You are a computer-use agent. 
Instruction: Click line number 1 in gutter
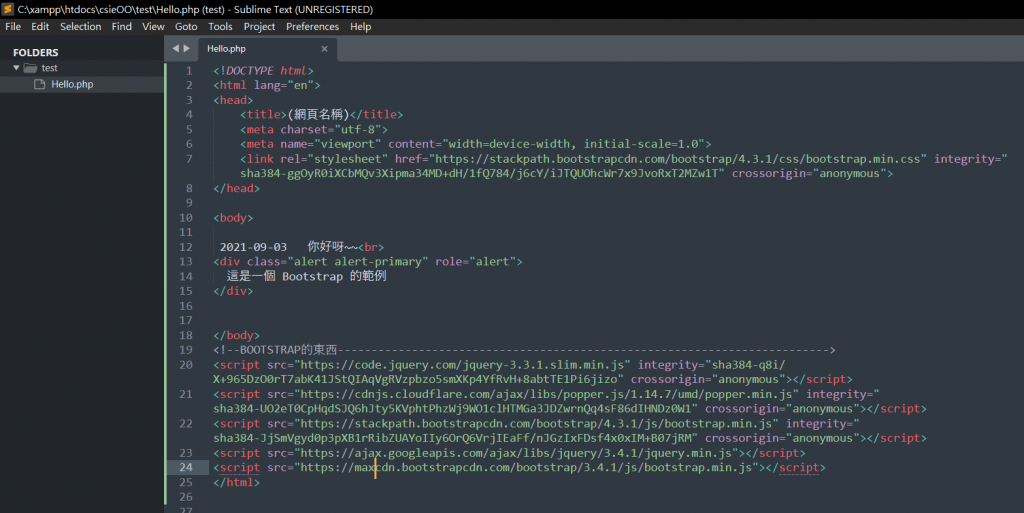189,70
